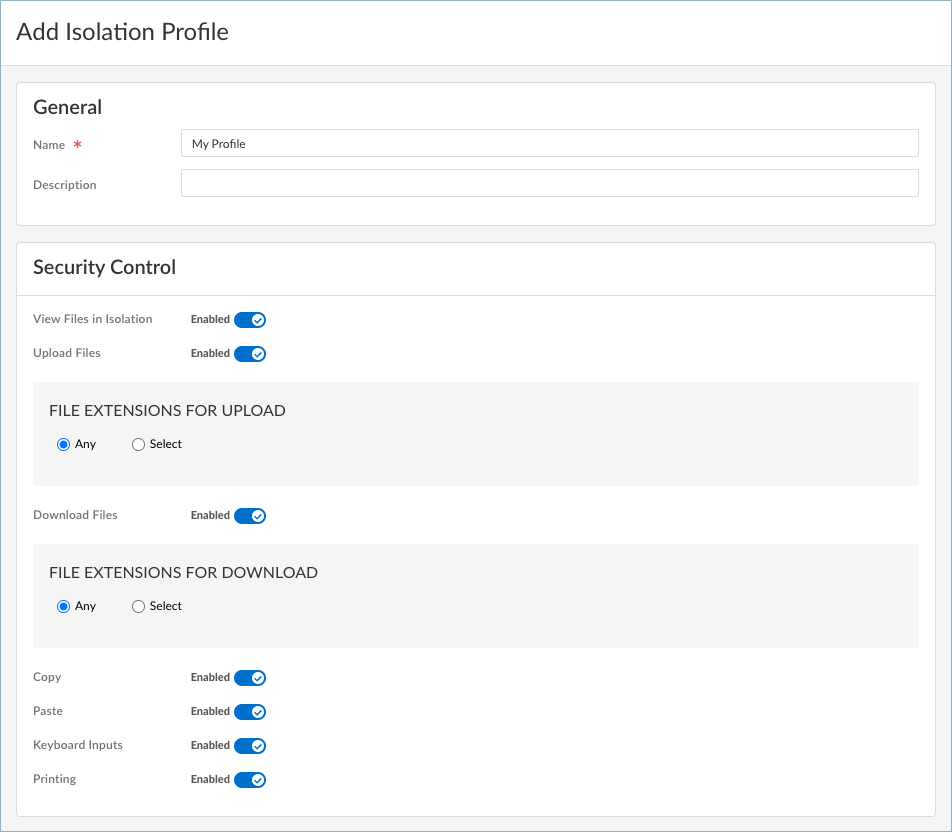The width and height of the screenshot is (952, 832).
Task: Click the FILE EXTENSIONS FOR UPLOAD heading
Action: tap(167, 411)
